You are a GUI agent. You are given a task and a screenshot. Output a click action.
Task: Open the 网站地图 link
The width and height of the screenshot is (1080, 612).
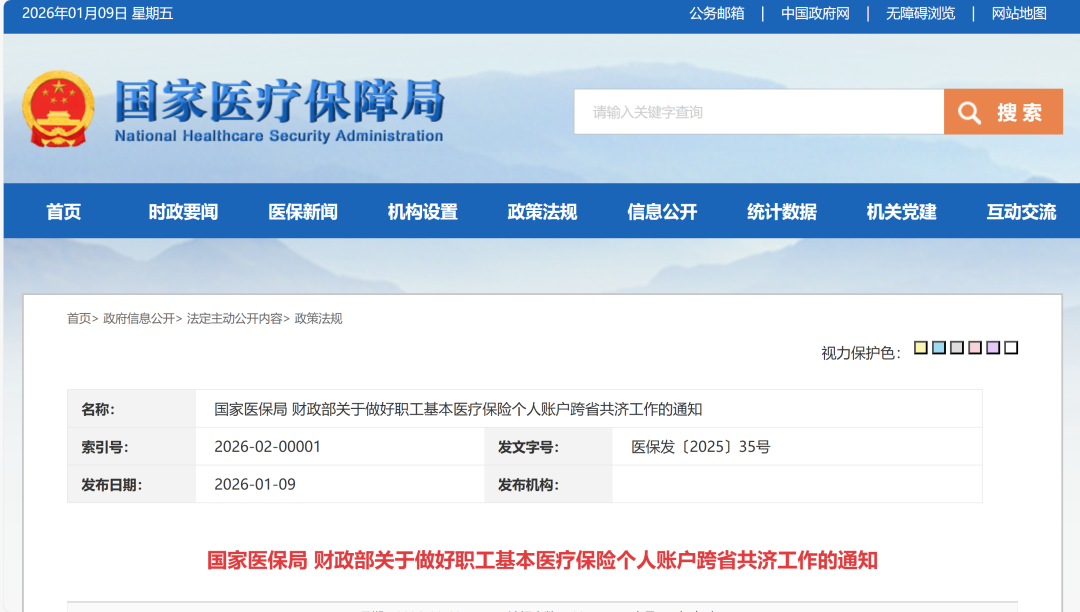click(x=1019, y=13)
